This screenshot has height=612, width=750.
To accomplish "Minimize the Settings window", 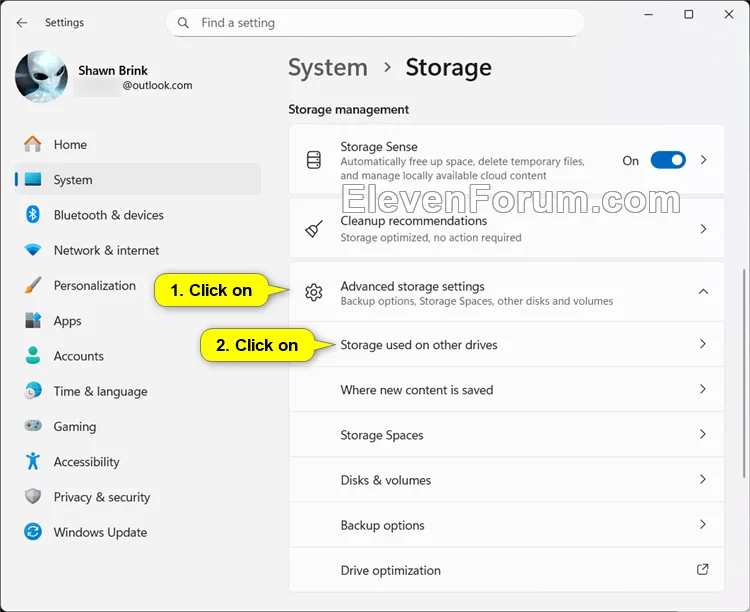I will coord(649,14).
